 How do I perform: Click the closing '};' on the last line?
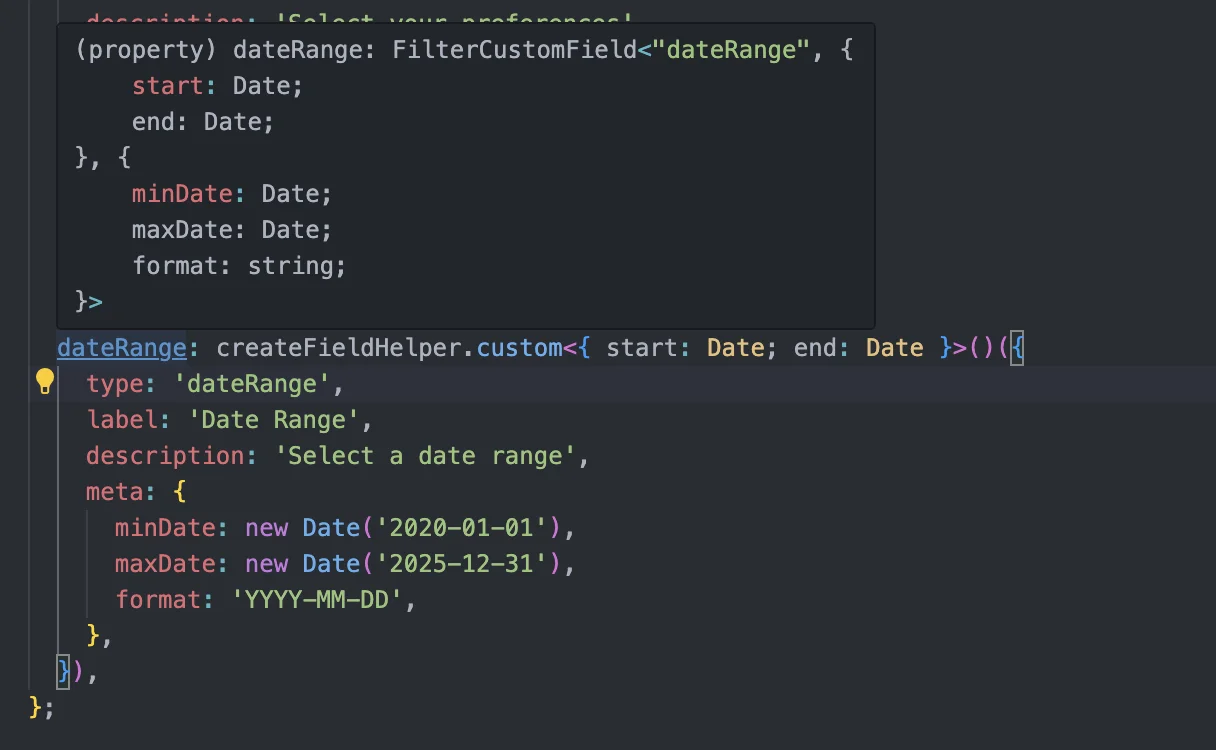pos(42,708)
